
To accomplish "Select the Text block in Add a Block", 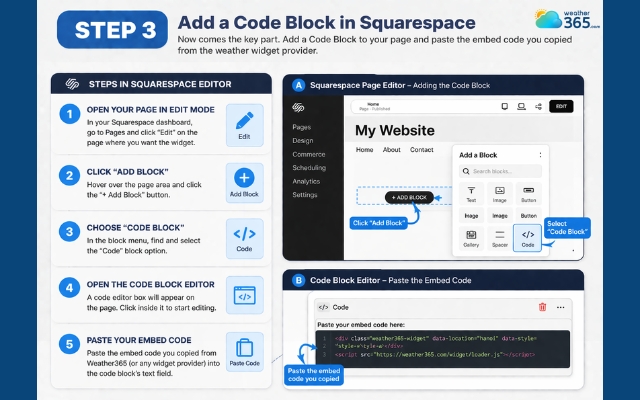I will (471, 194).
